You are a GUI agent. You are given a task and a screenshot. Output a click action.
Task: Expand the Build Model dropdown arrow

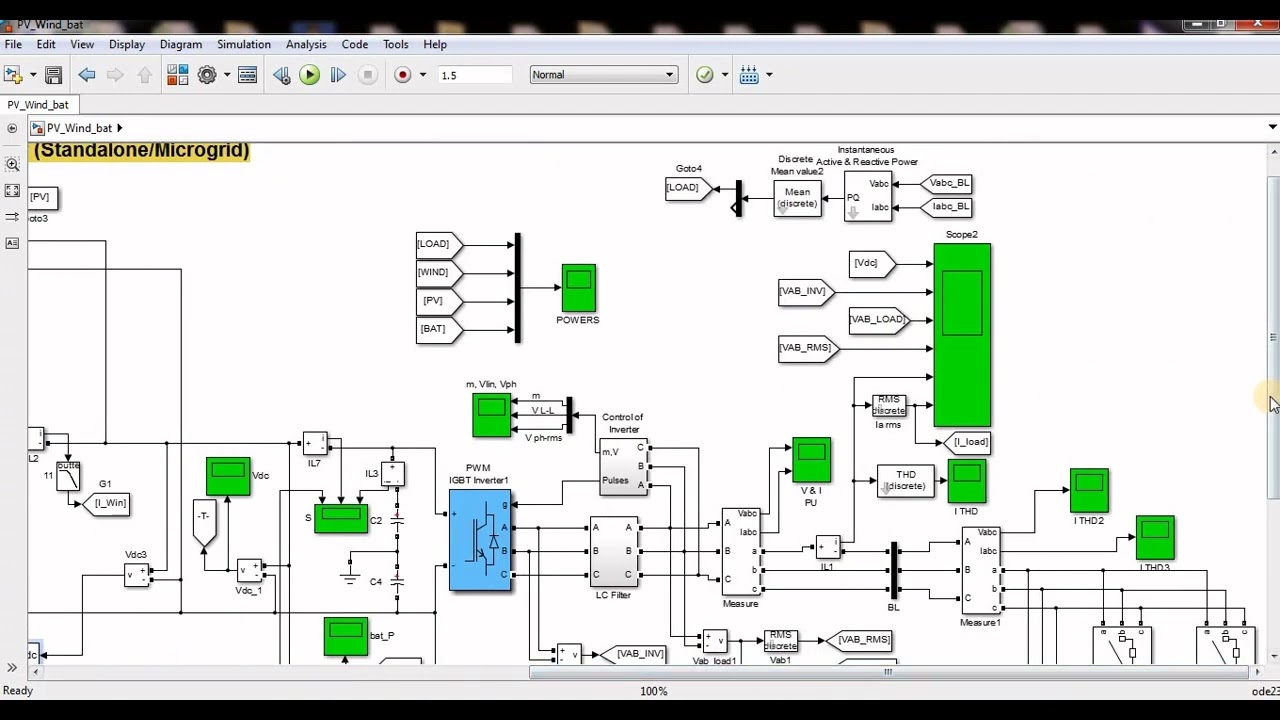pos(768,75)
